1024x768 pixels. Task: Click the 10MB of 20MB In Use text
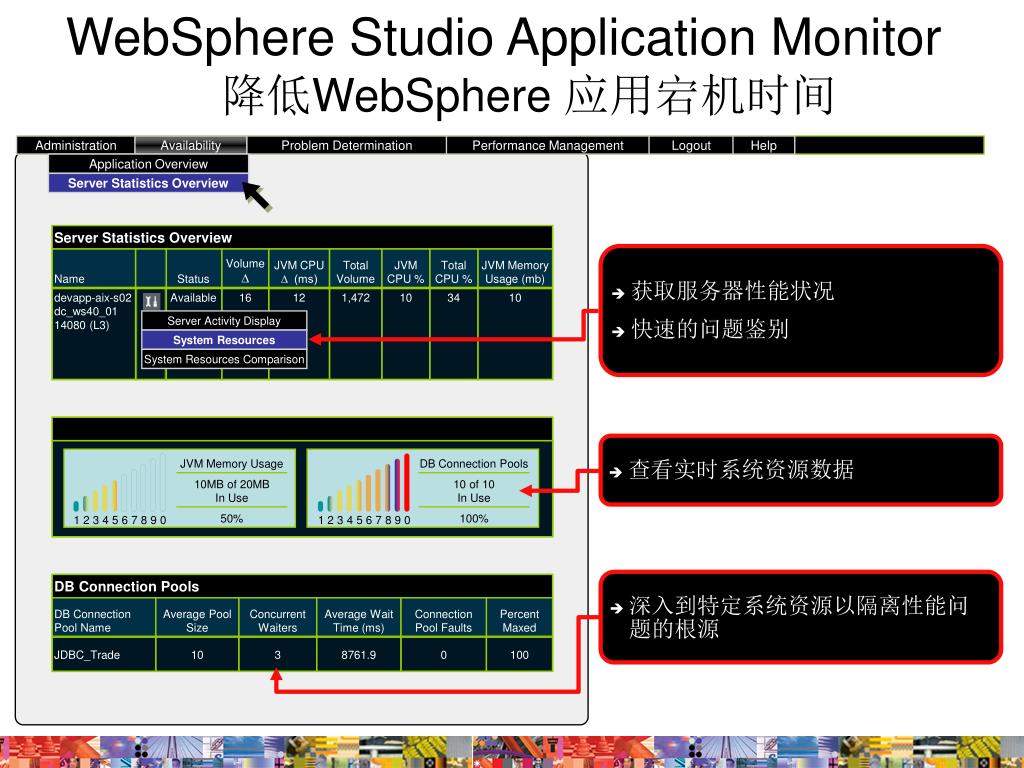click(231, 491)
